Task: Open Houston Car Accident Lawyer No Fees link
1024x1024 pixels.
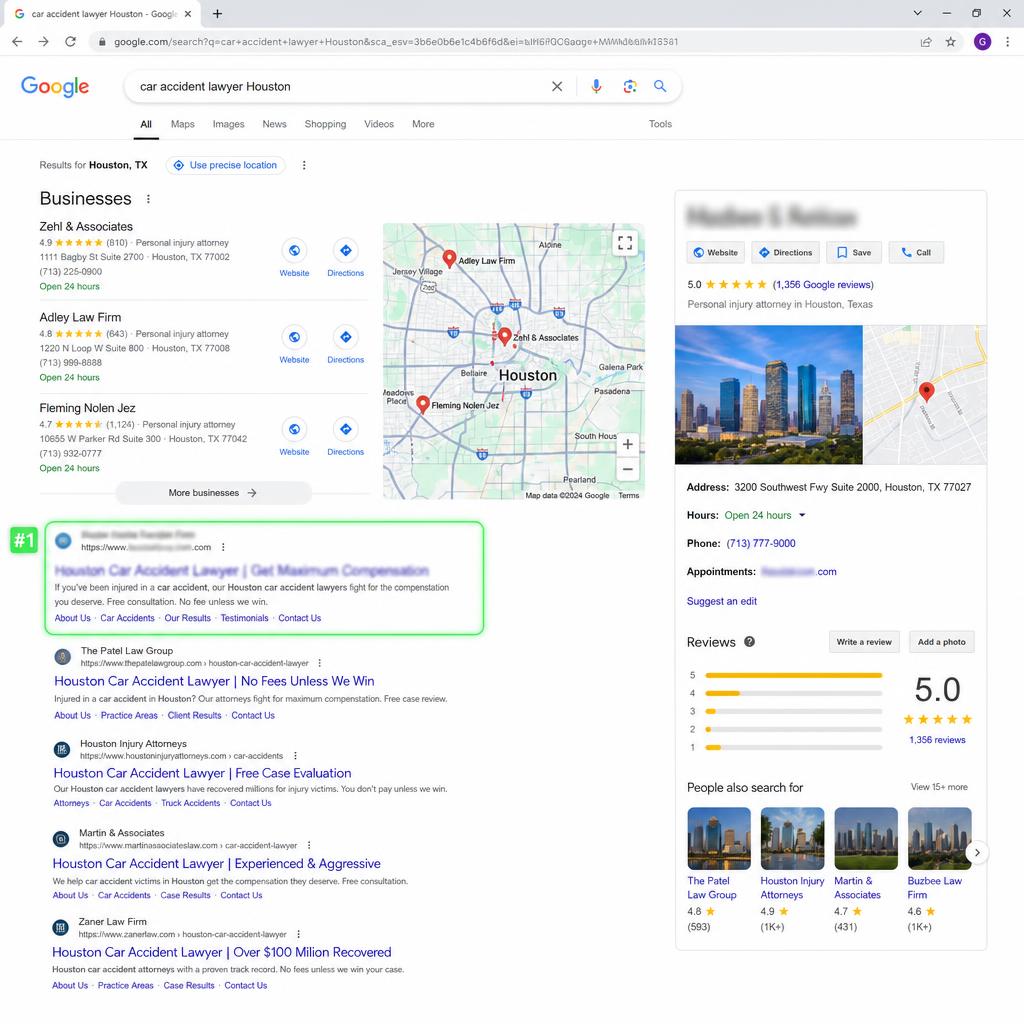Action: pos(214,681)
